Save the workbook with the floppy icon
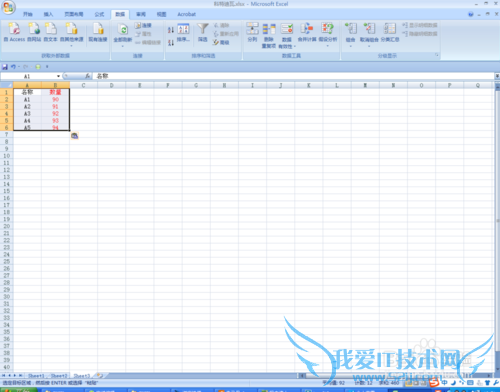The height and width of the screenshot is (392, 500). point(5,67)
